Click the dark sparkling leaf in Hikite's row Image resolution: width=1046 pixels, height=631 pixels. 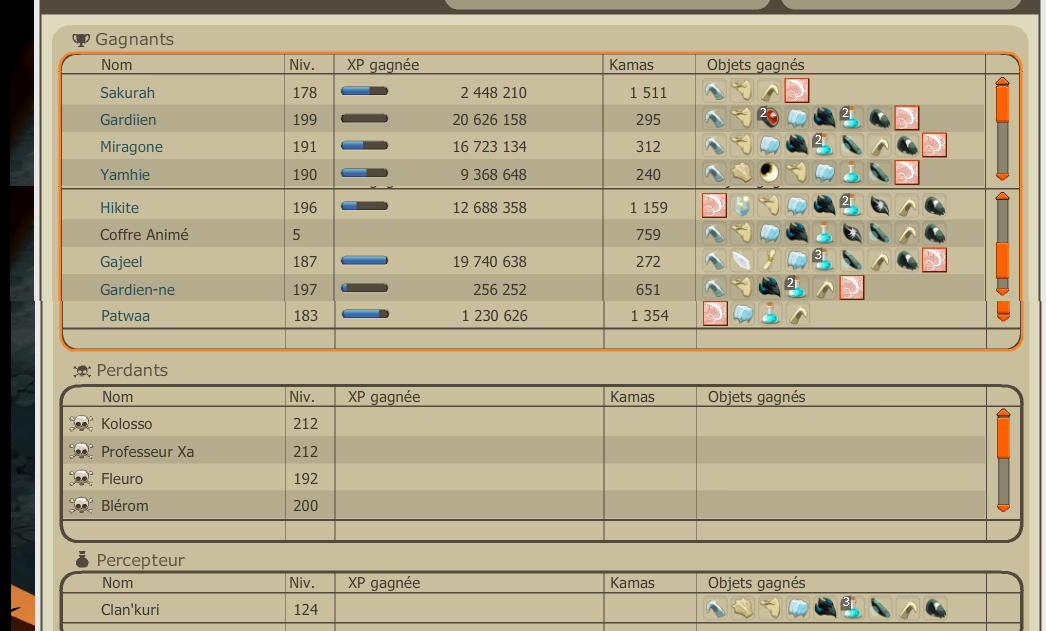point(879,206)
